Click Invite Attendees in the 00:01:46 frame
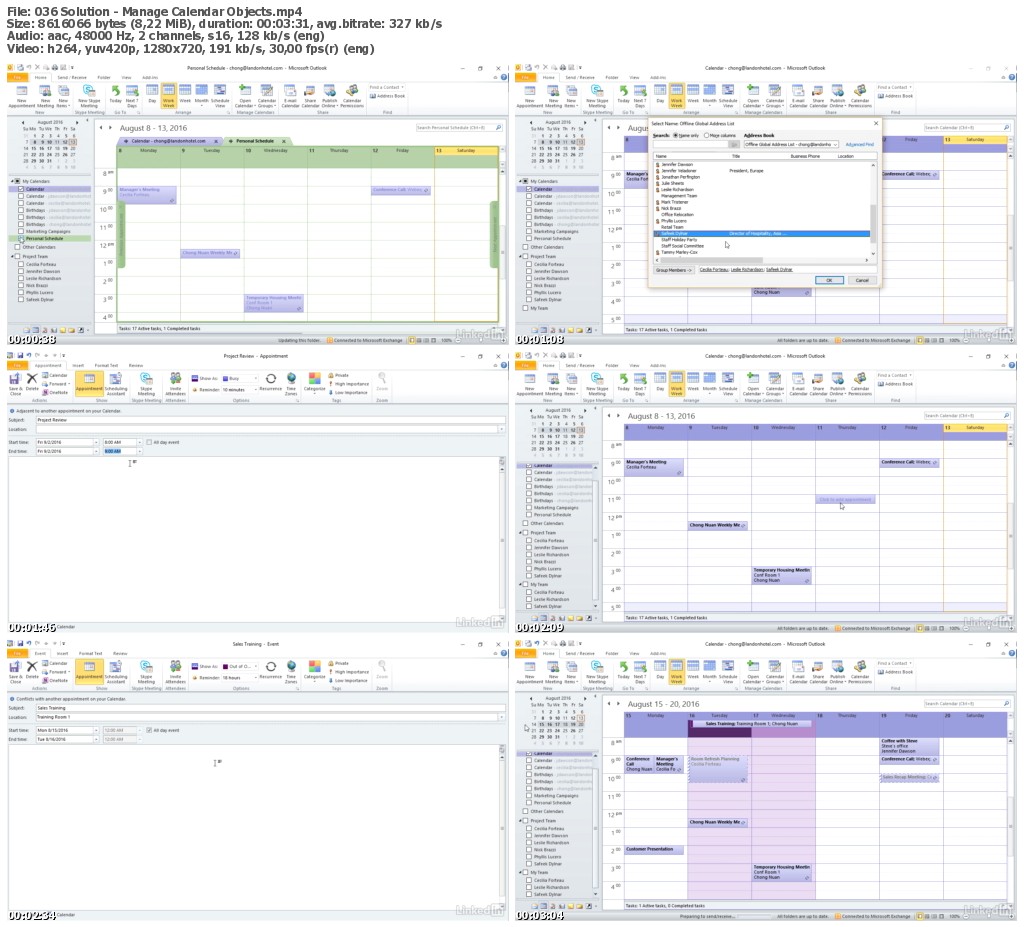Image resolution: width=1024 pixels, height=927 pixels. 175,383
